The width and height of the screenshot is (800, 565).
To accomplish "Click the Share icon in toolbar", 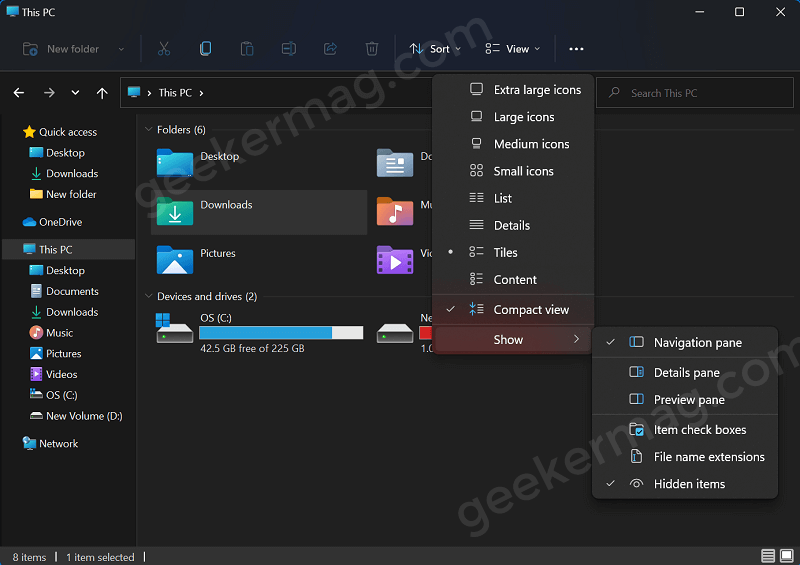I will (x=330, y=49).
